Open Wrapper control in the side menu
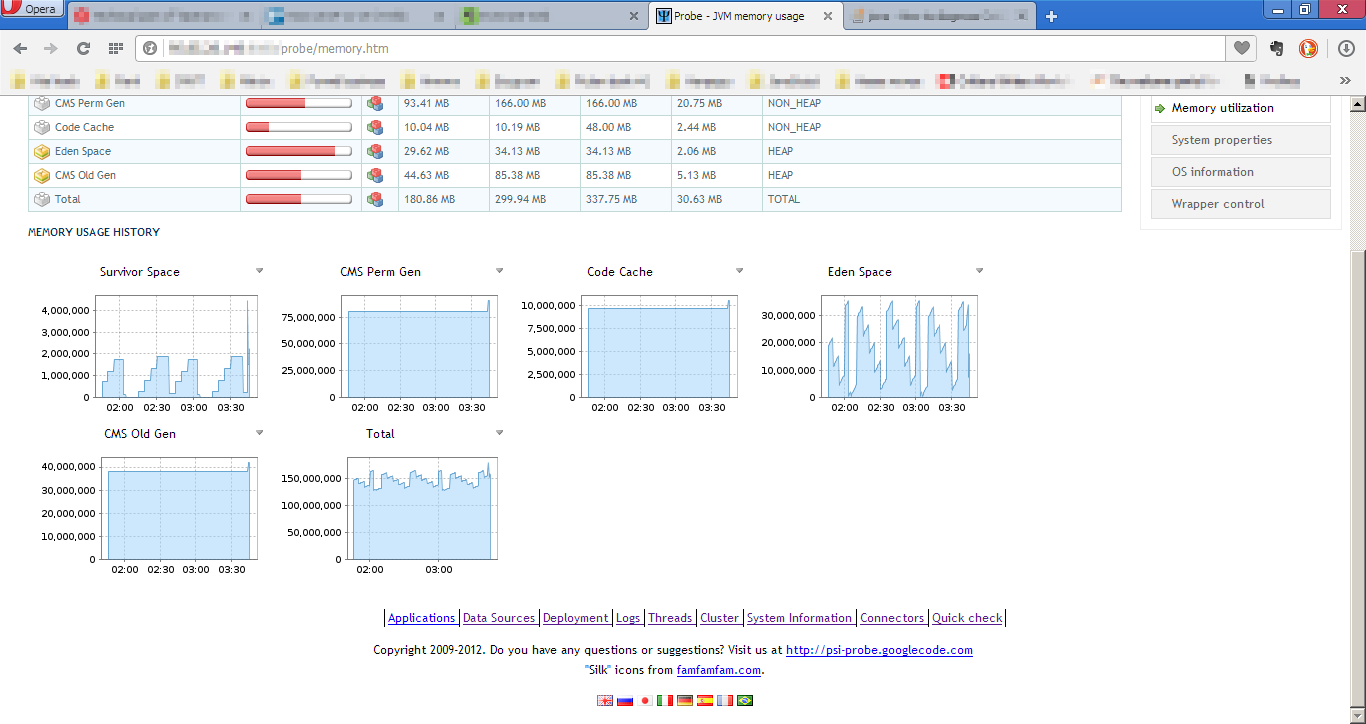1366x724 pixels. (1241, 204)
